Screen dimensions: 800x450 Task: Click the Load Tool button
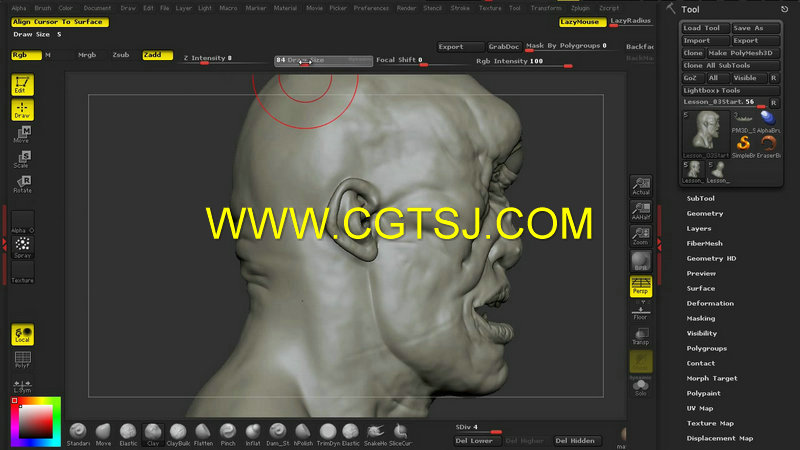(706, 28)
